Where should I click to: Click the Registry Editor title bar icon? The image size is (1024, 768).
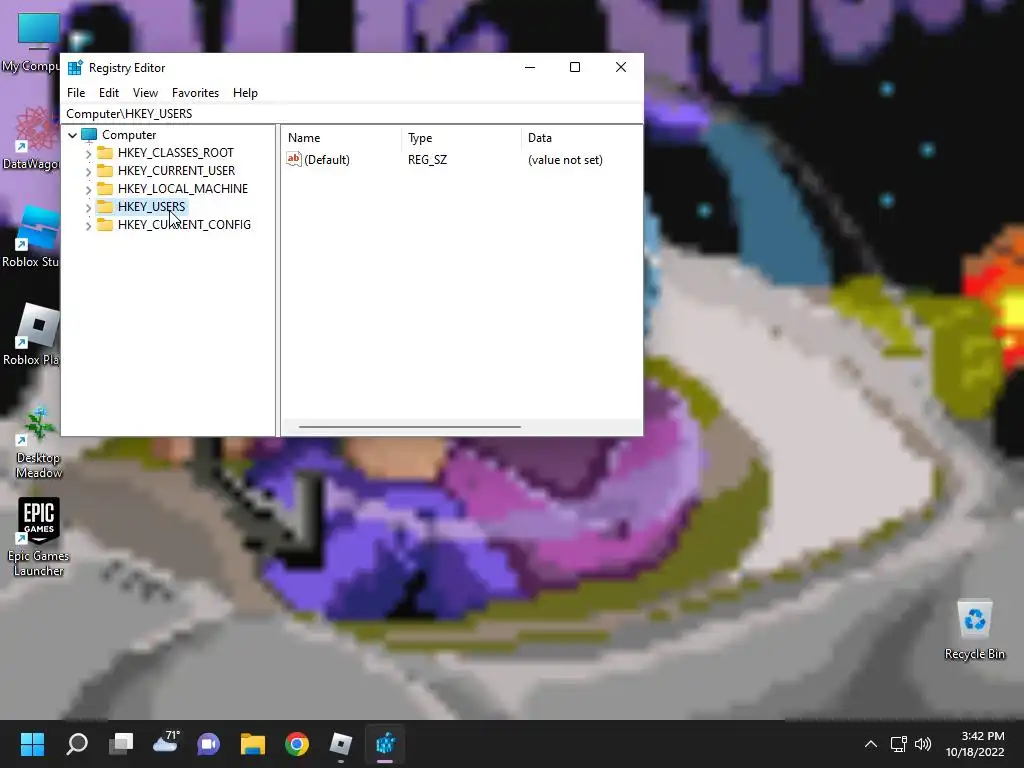(75, 67)
